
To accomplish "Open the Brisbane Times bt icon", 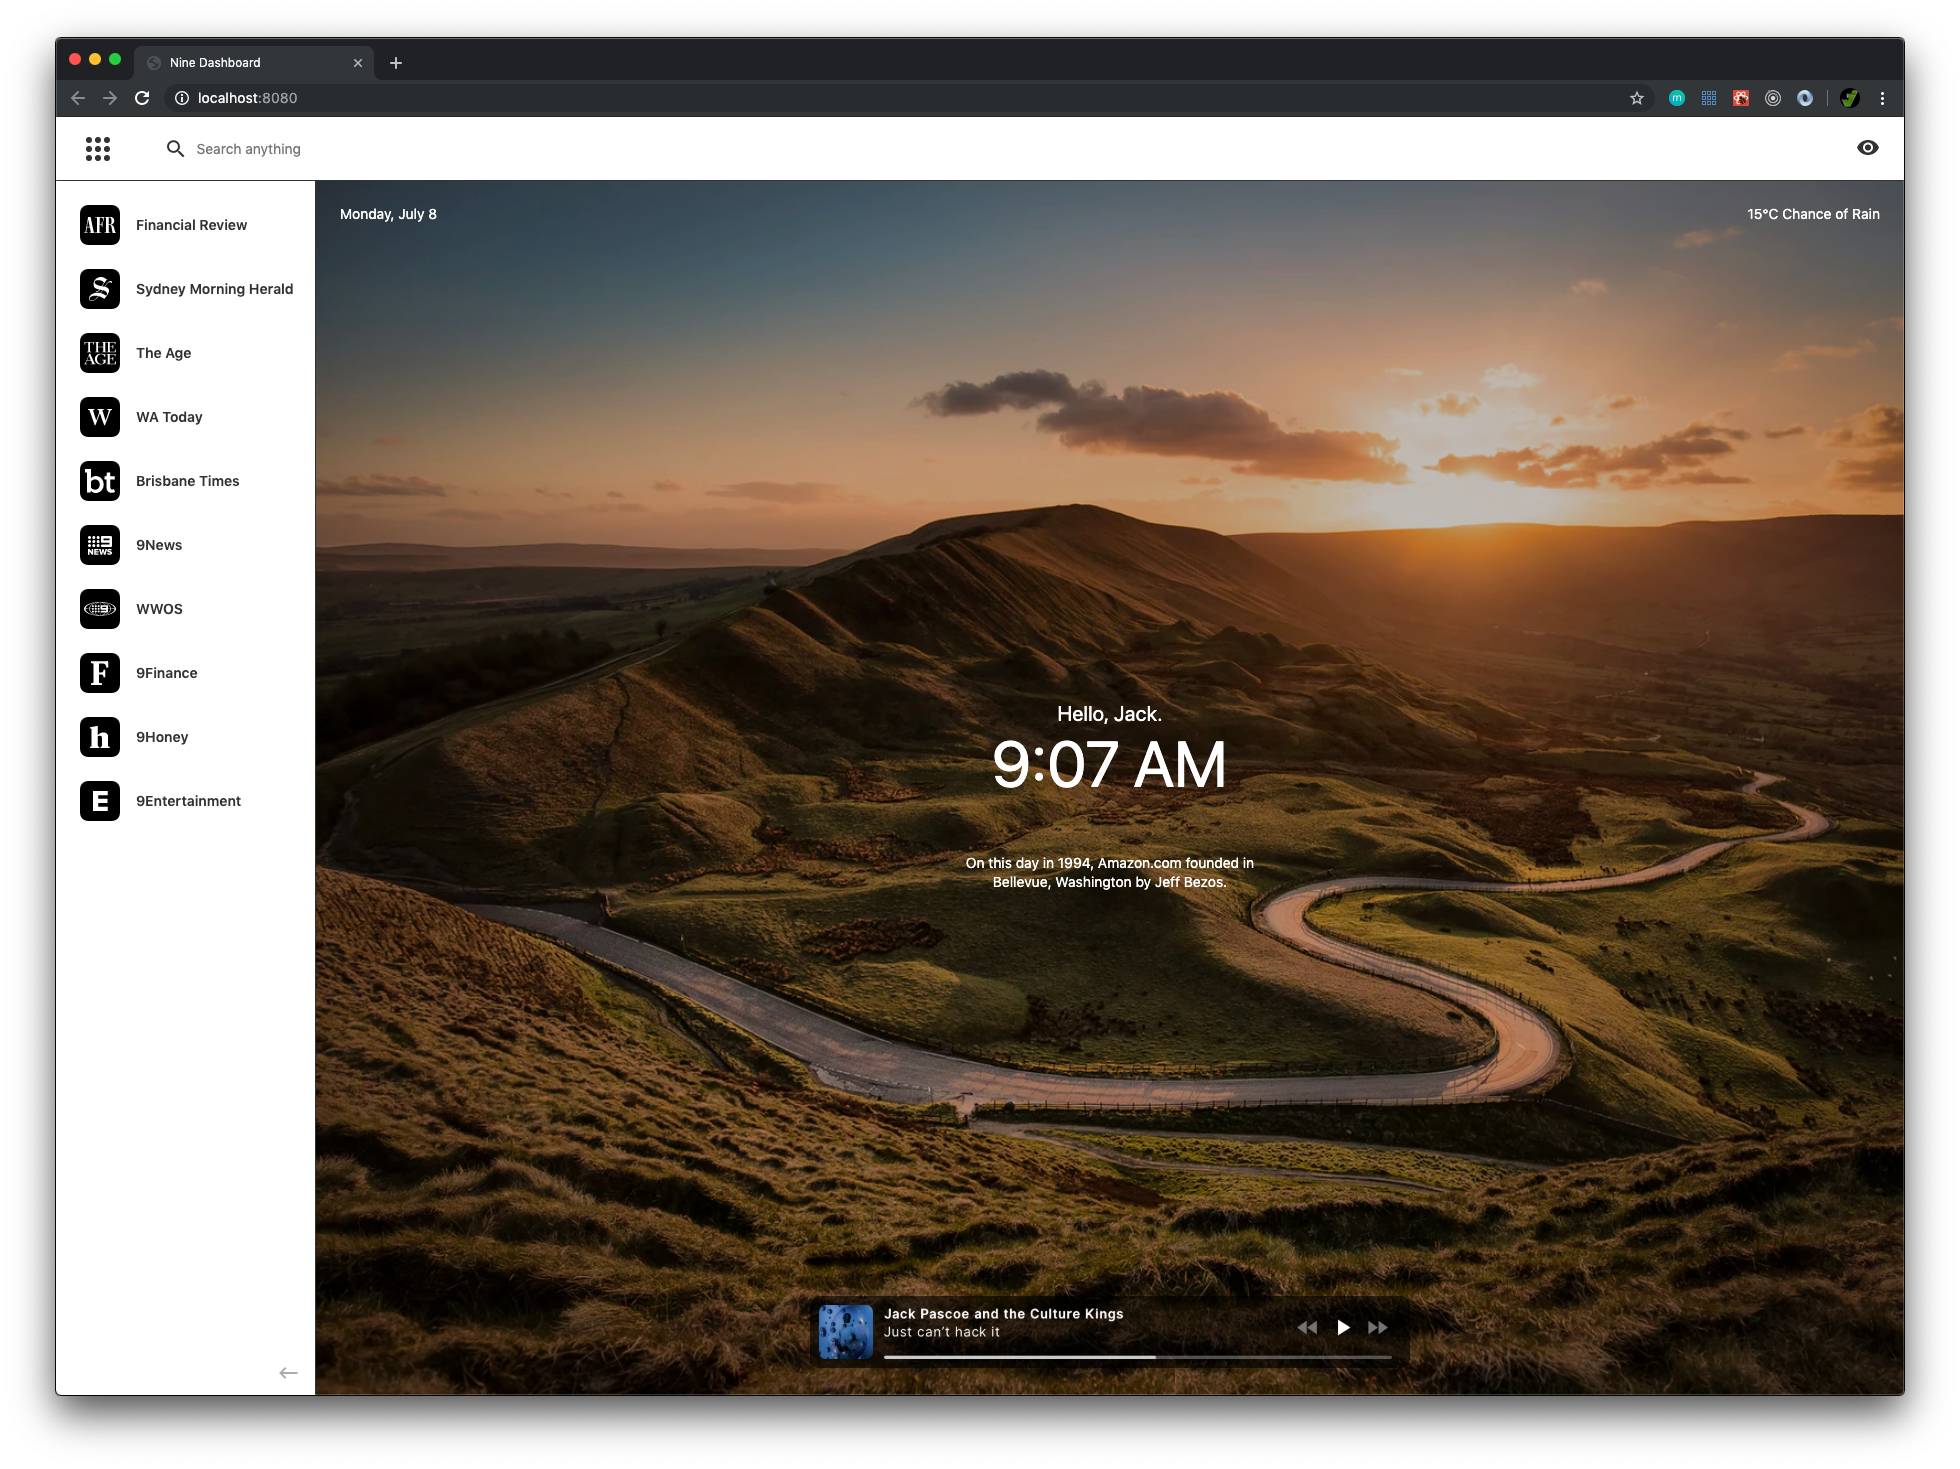I will click(x=100, y=481).
